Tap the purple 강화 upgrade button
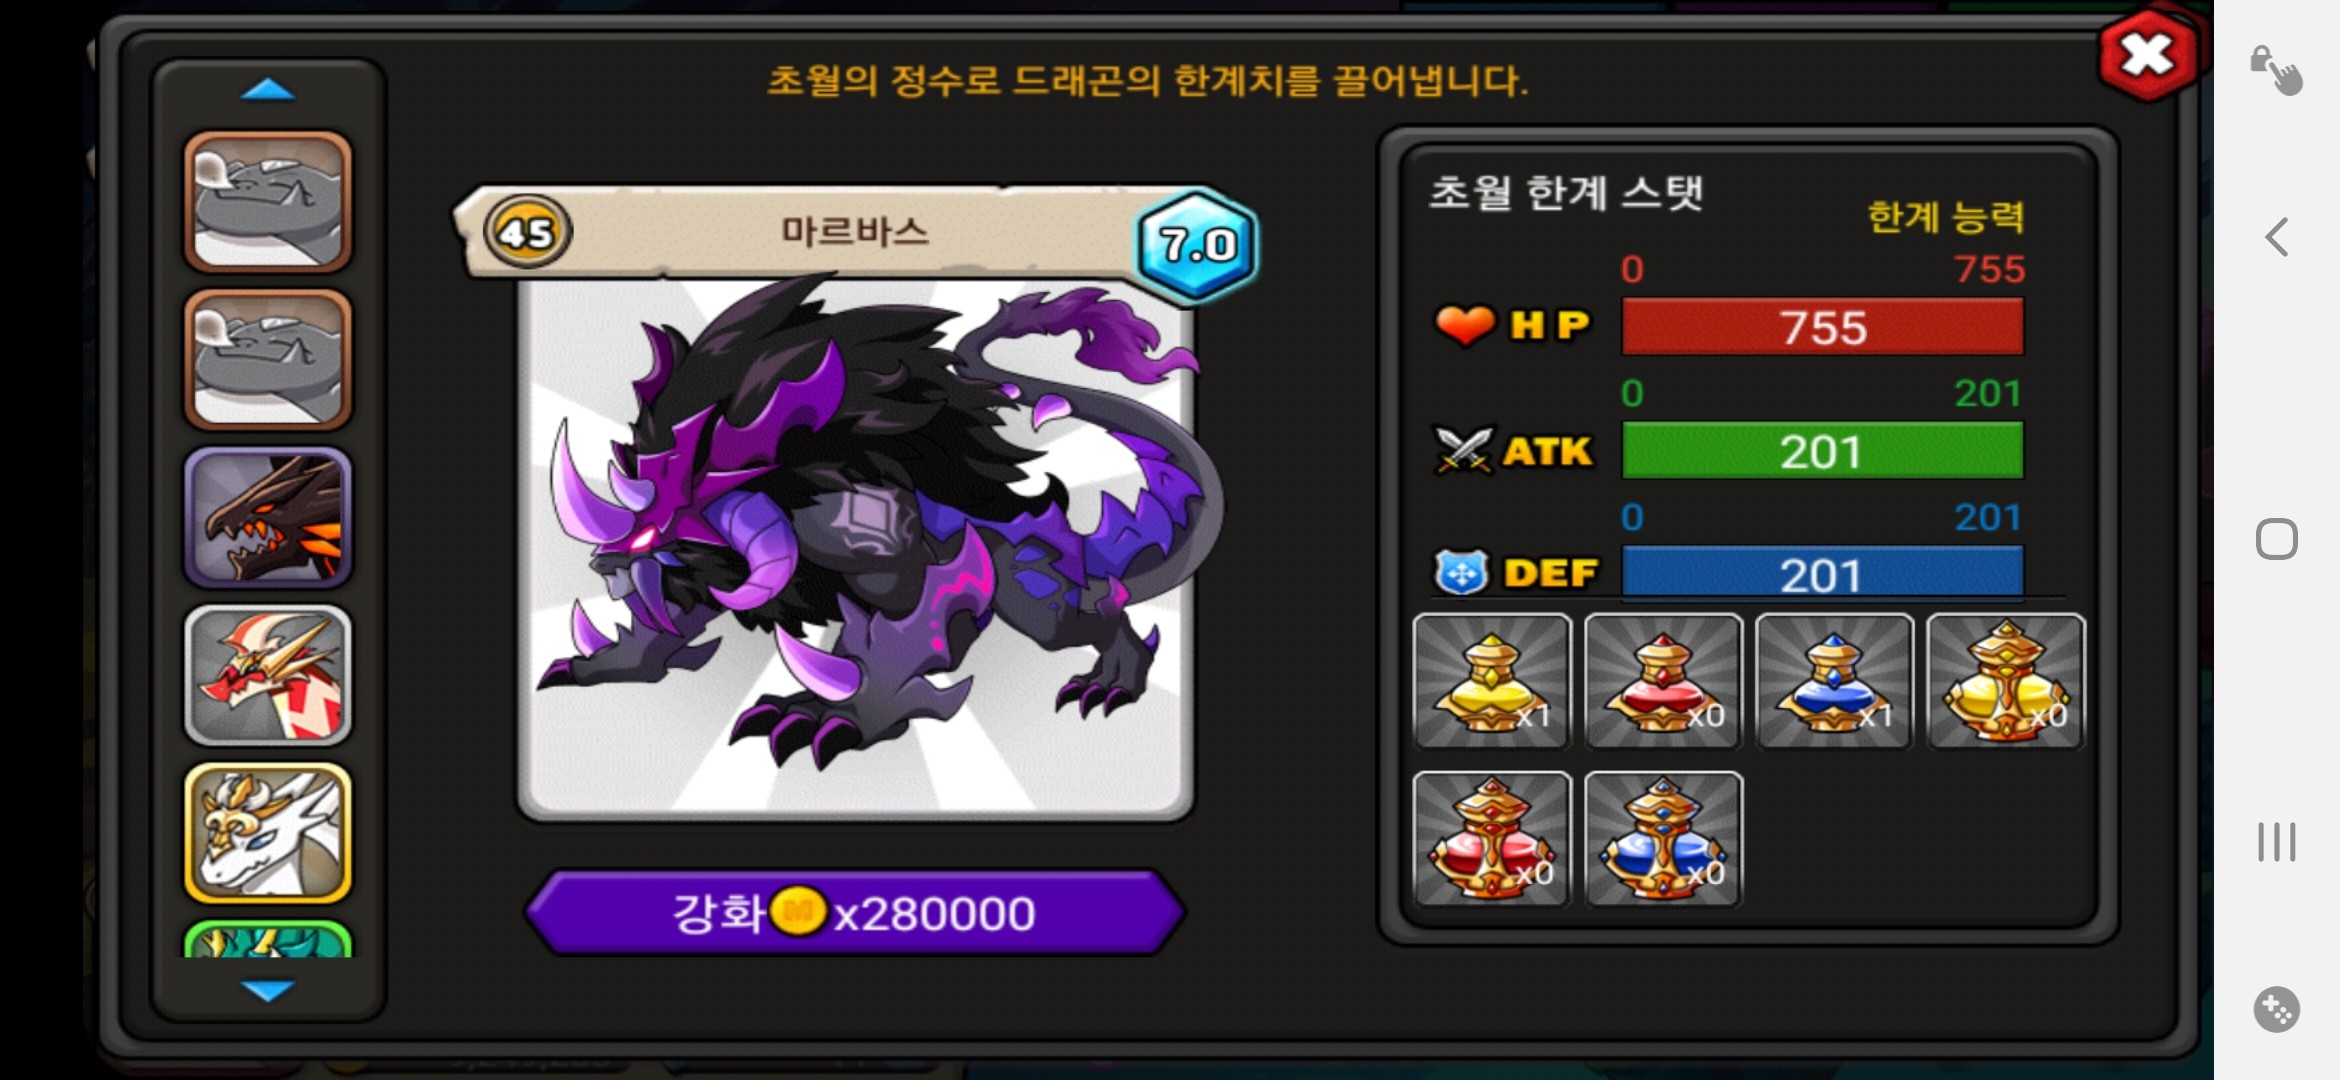2340x1080 pixels. tap(855, 912)
